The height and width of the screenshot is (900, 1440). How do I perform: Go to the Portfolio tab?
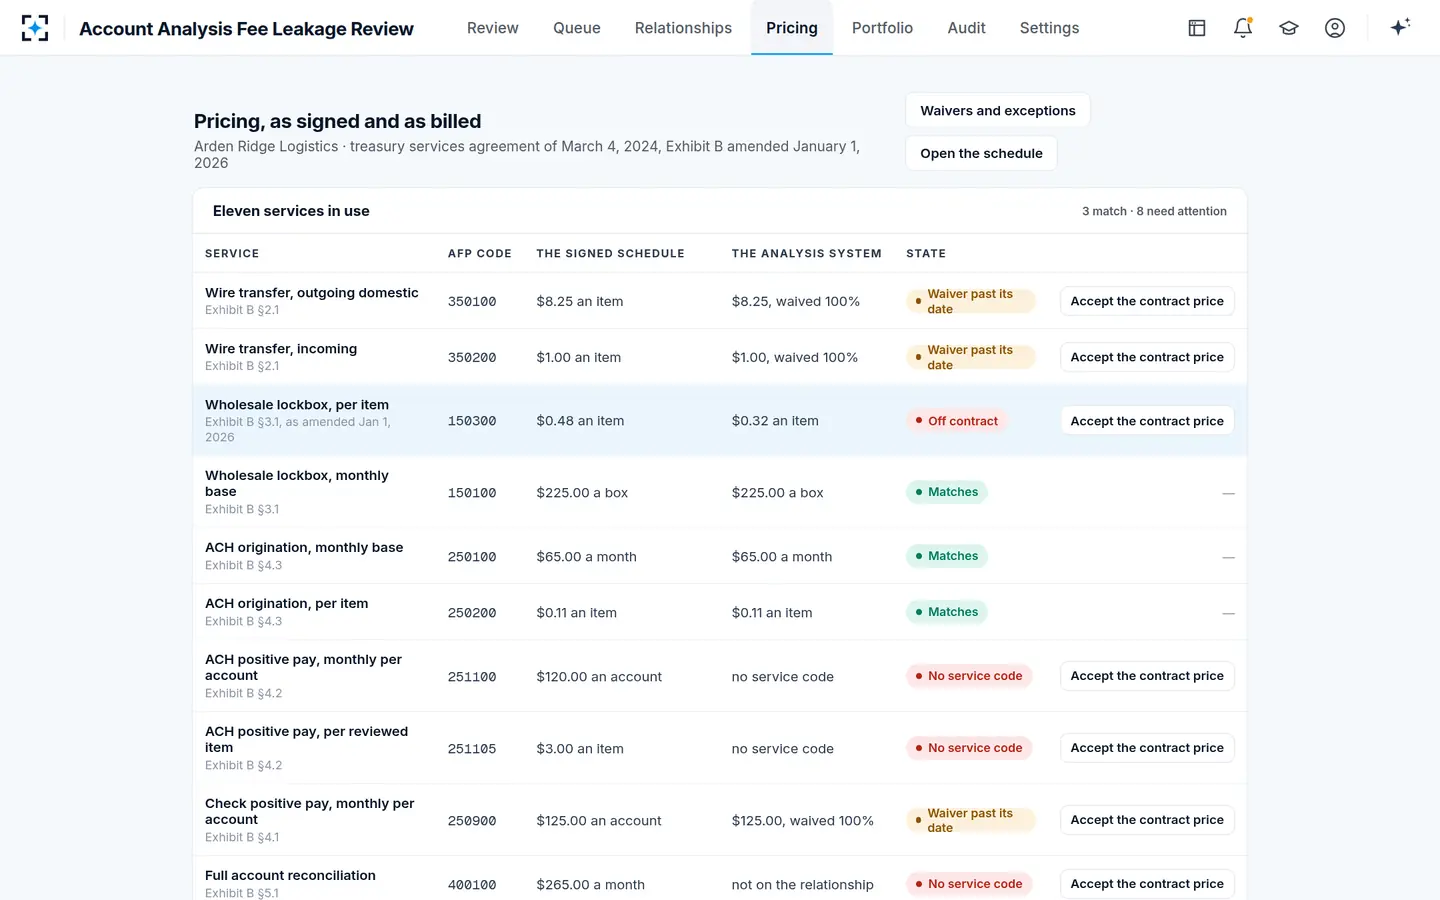click(x=882, y=28)
